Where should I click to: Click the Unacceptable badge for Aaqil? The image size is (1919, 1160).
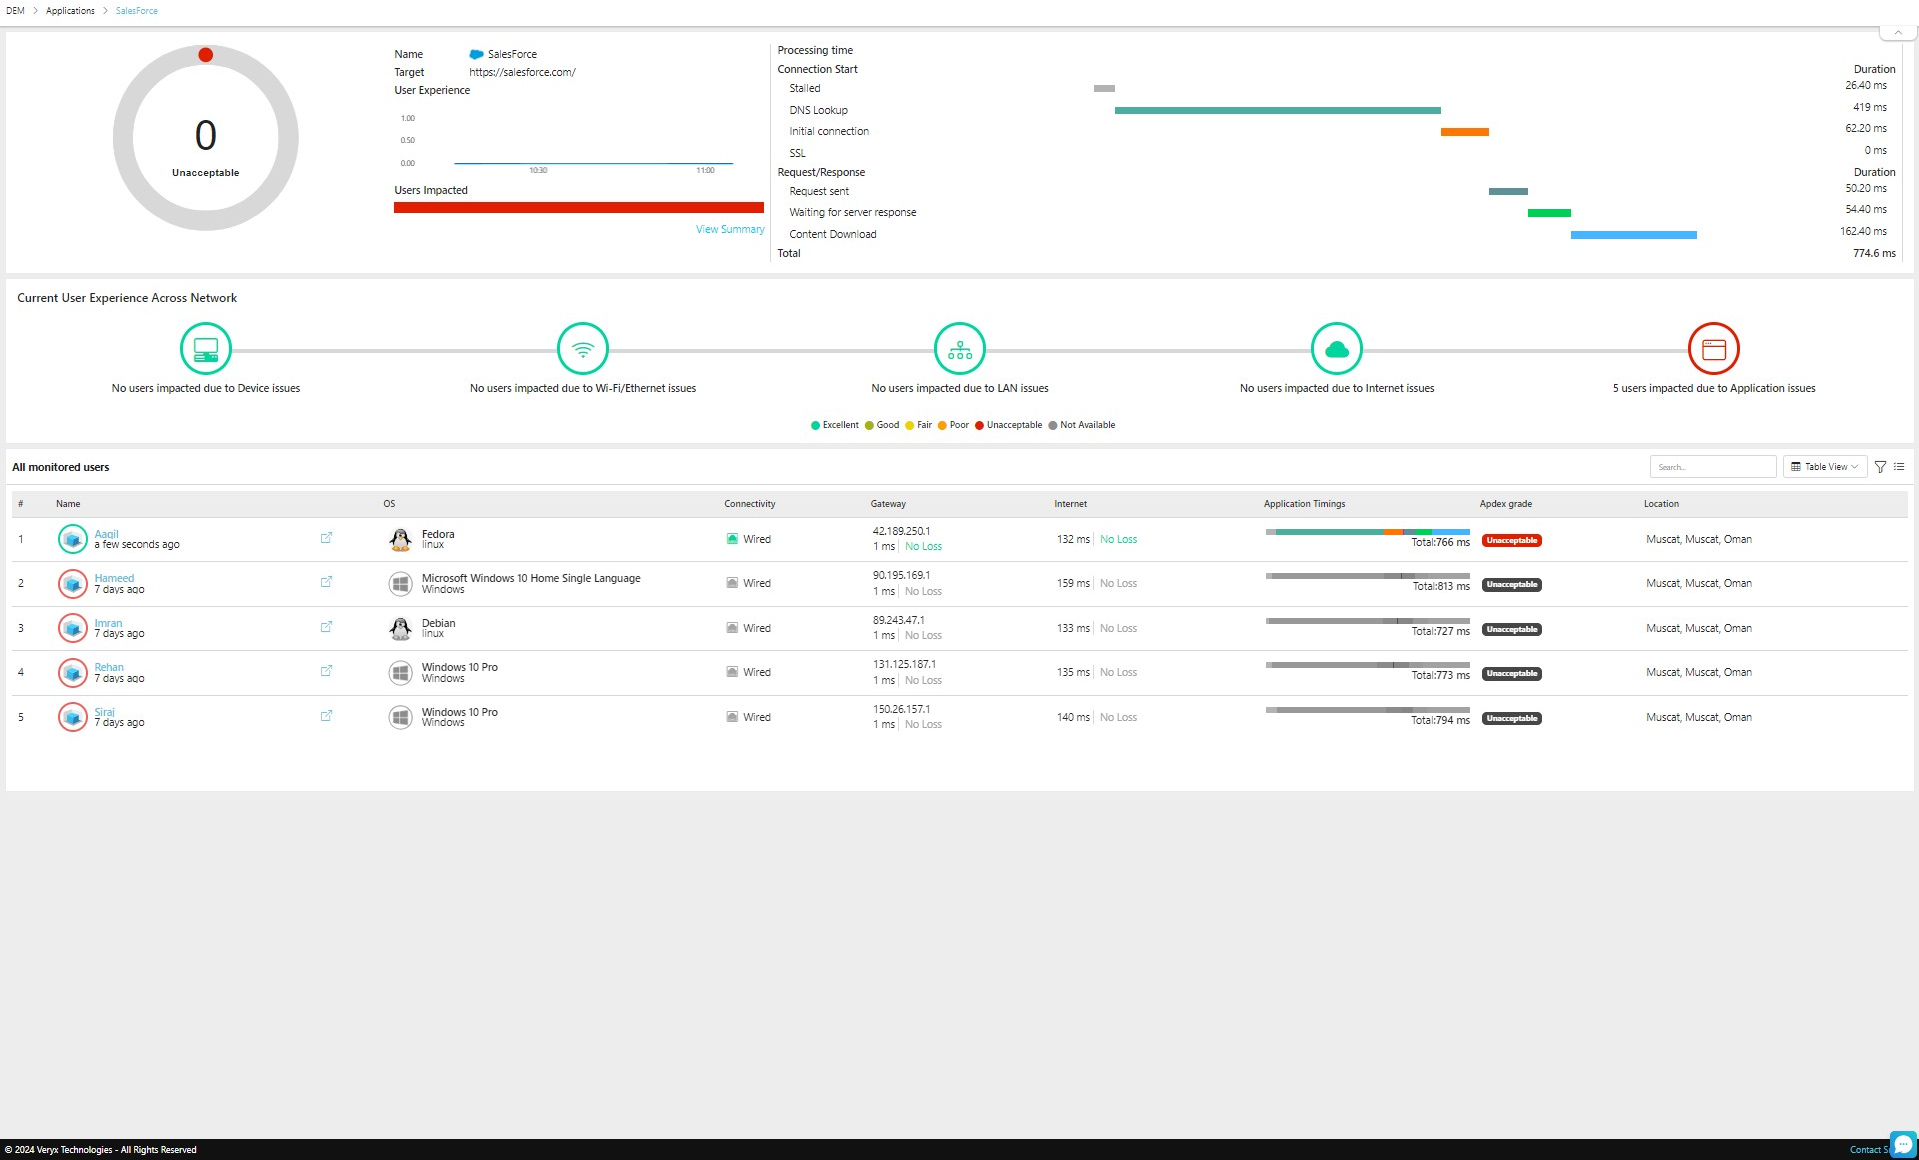click(x=1511, y=541)
